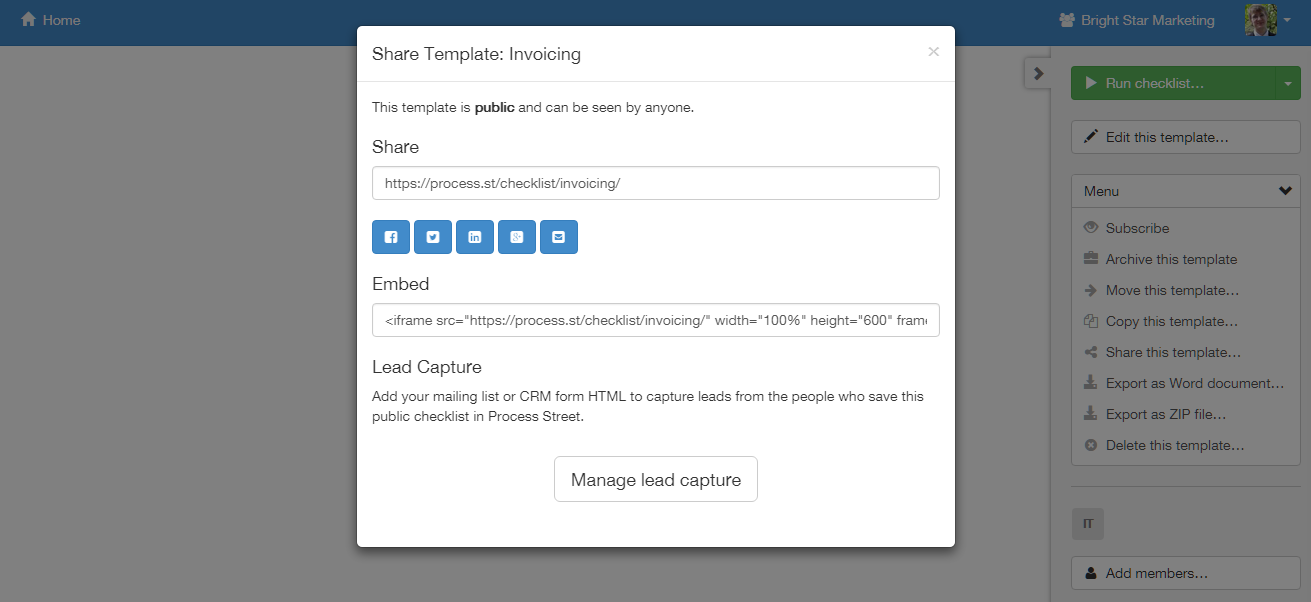Viewport: 1311px width, 602px height.
Task: Click Add members button
Action: 1185,574
